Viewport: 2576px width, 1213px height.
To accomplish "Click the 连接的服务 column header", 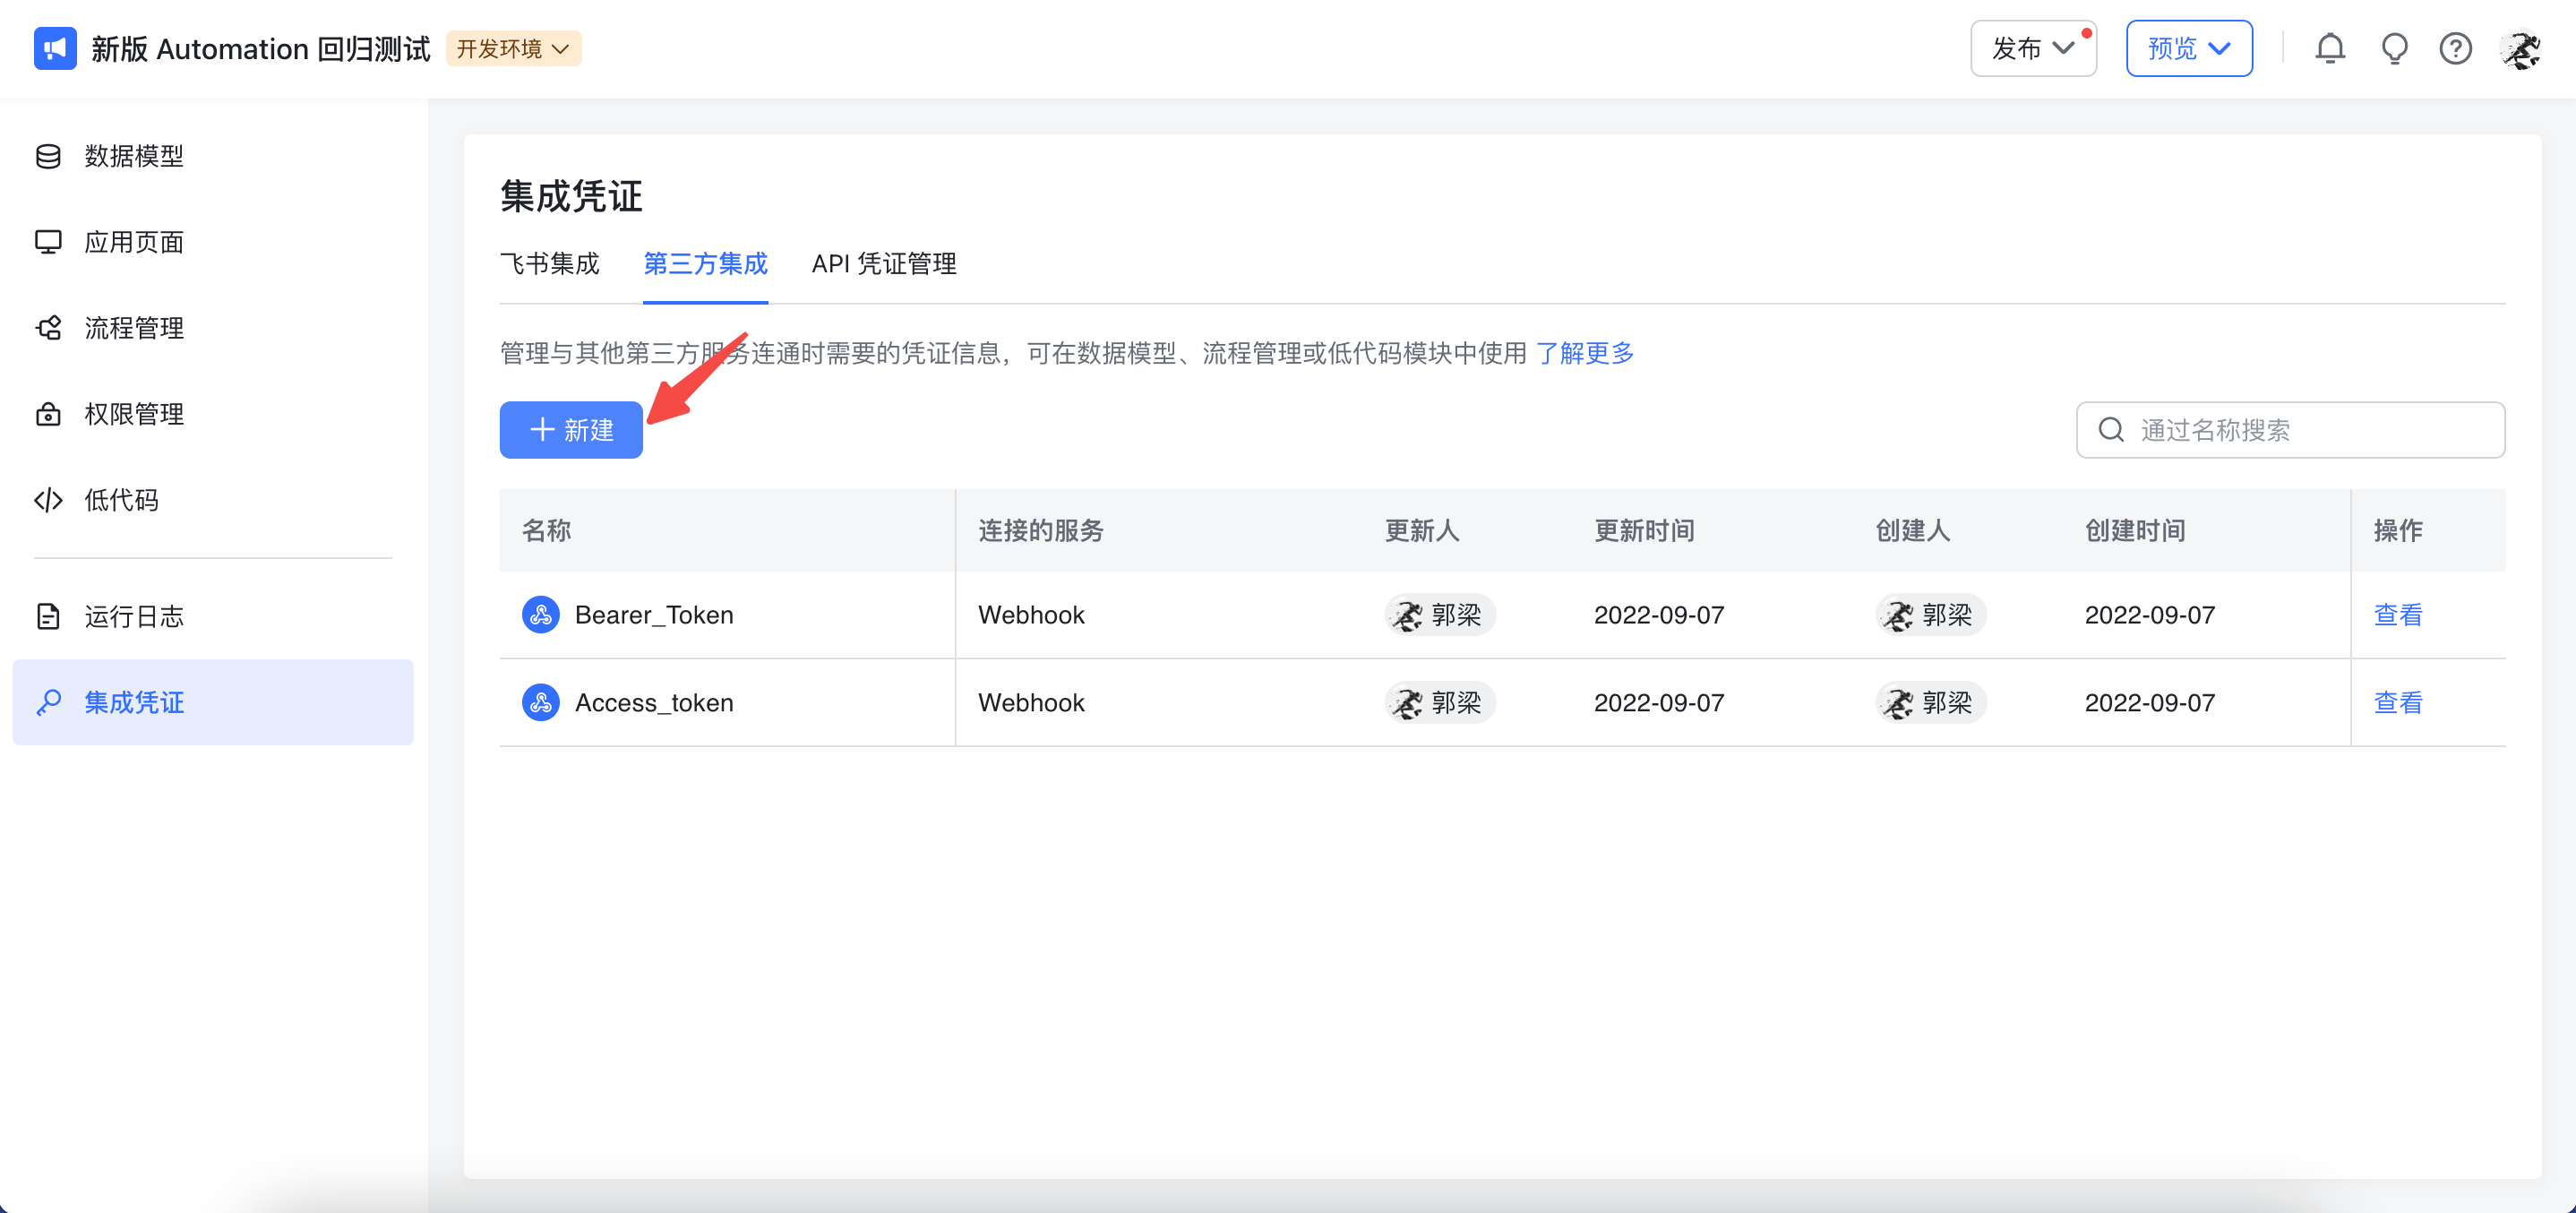I will coord(1040,531).
